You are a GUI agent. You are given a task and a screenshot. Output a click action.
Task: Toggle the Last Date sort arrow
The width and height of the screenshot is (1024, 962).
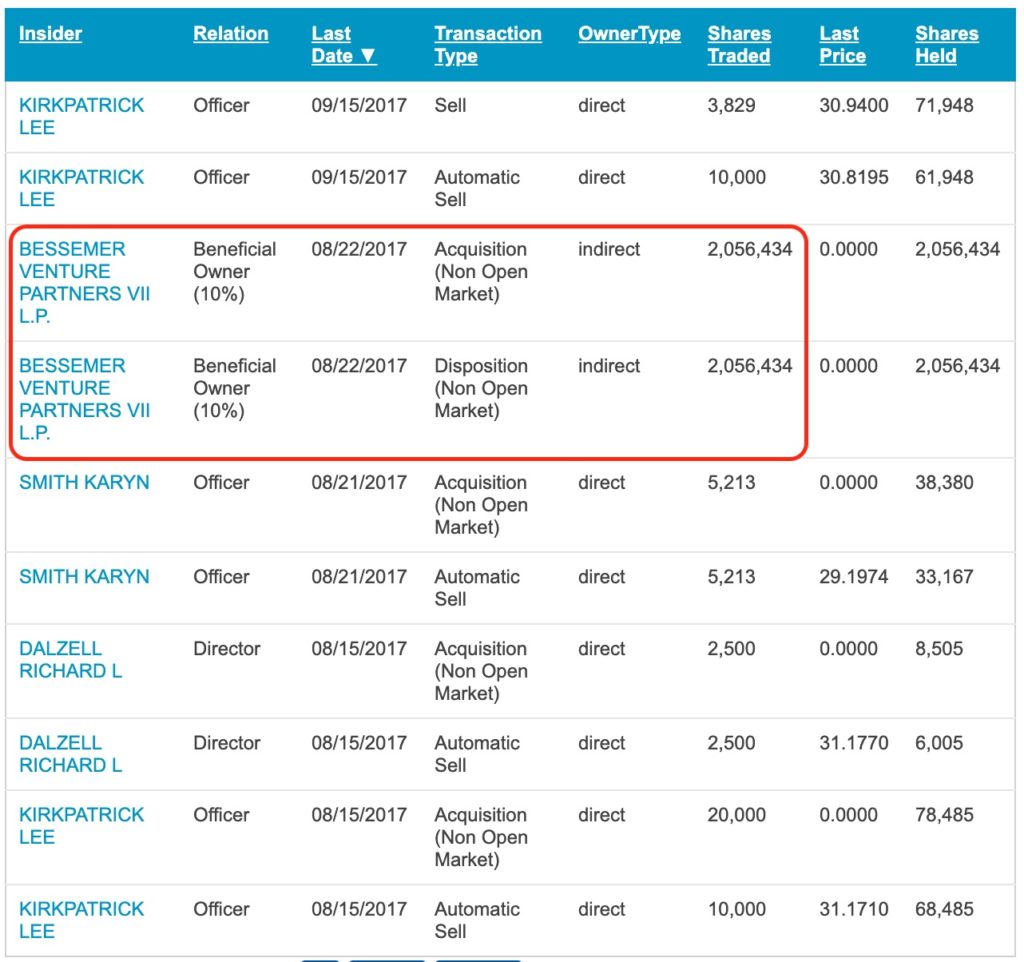coord(368,56)
